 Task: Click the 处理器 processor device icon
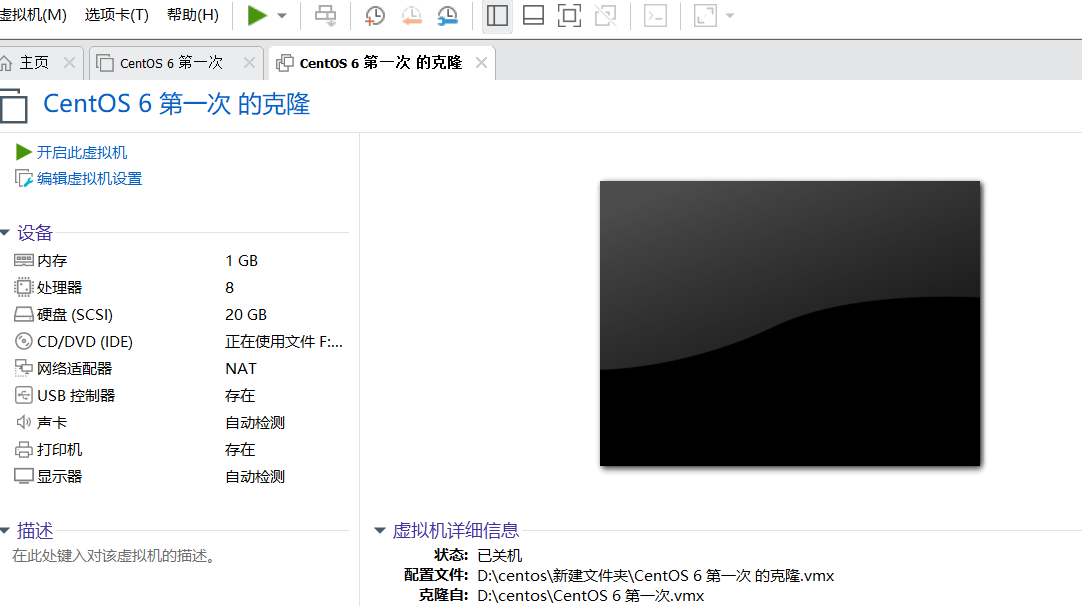[23, 287]
